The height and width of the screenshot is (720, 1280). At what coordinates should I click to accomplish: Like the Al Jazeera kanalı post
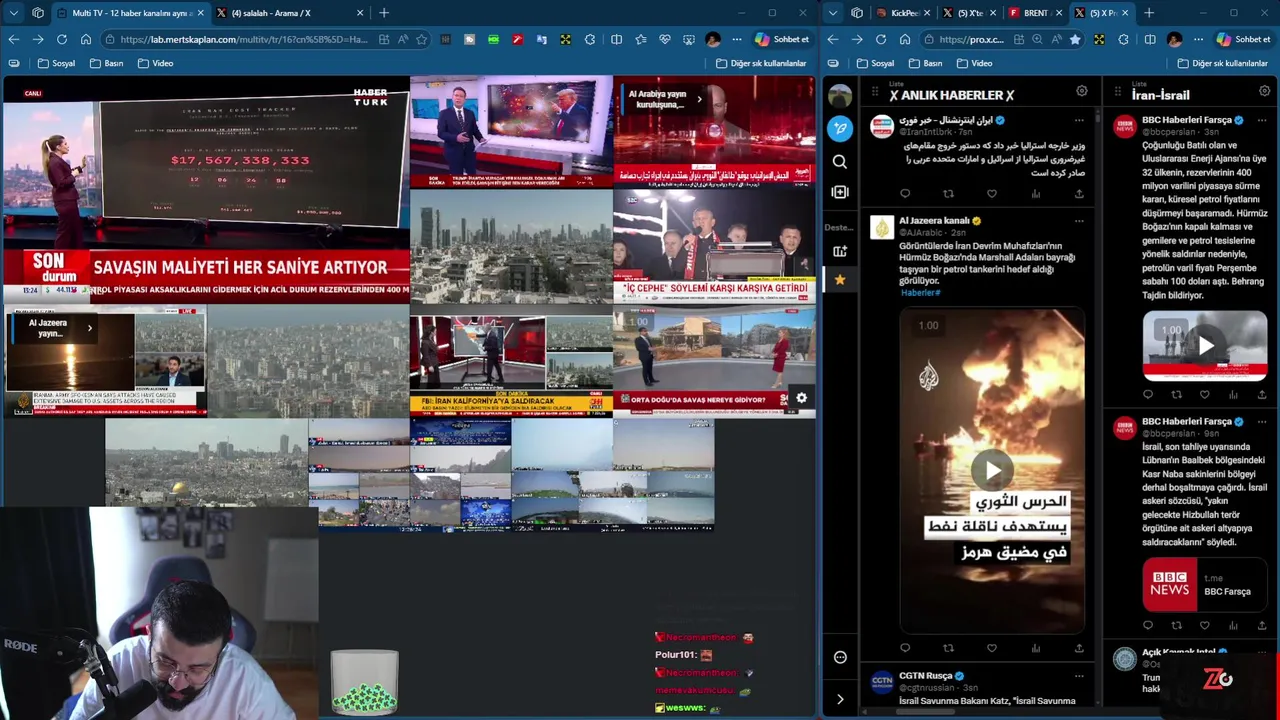[x=991, y=648]
